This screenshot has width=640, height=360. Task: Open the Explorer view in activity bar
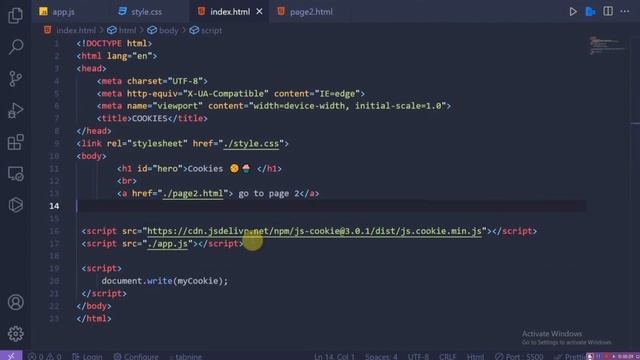pyautogui.click(x=16, y=16)
